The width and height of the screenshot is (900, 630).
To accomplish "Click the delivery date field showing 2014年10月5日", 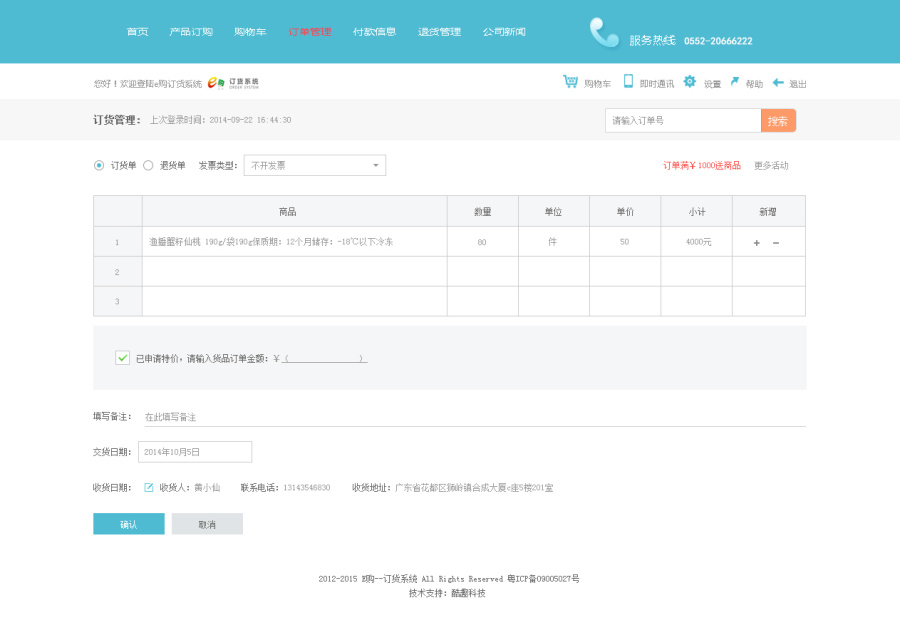I will click(194, 451).
